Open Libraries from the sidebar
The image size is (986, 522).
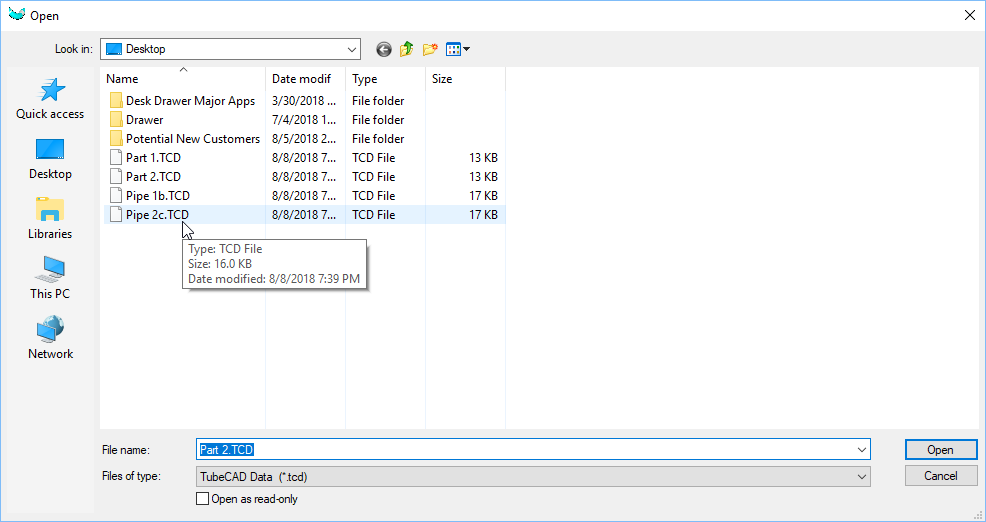(50, 218)
